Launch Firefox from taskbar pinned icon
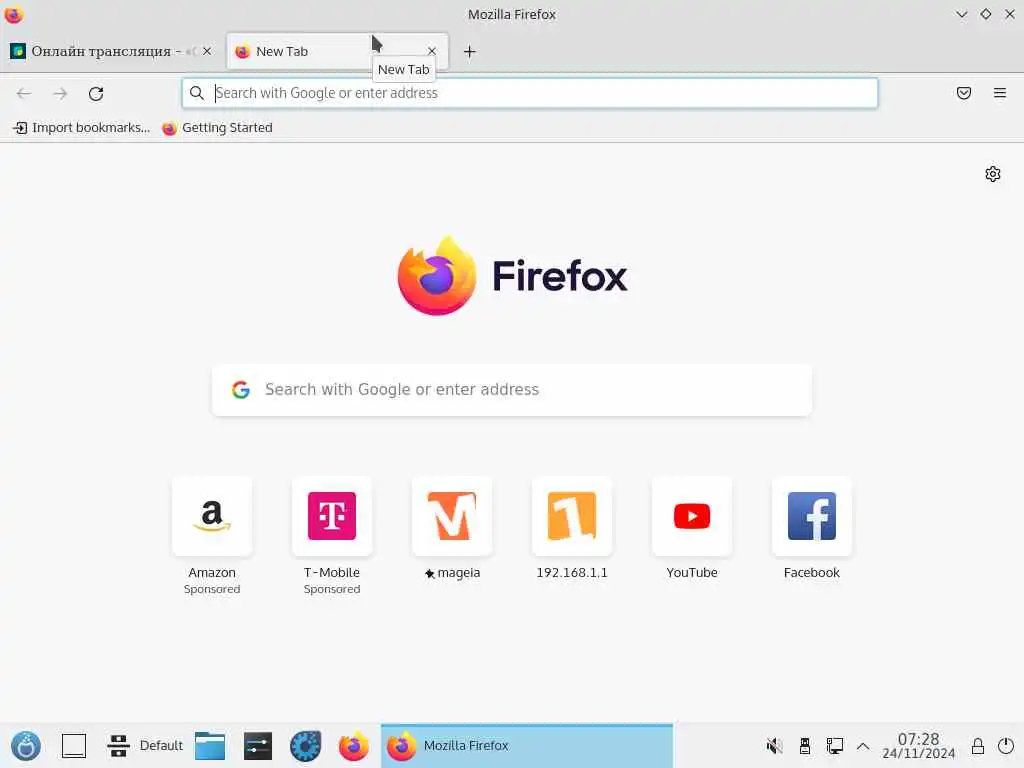The image size is (1024, 768). (353, 746)
